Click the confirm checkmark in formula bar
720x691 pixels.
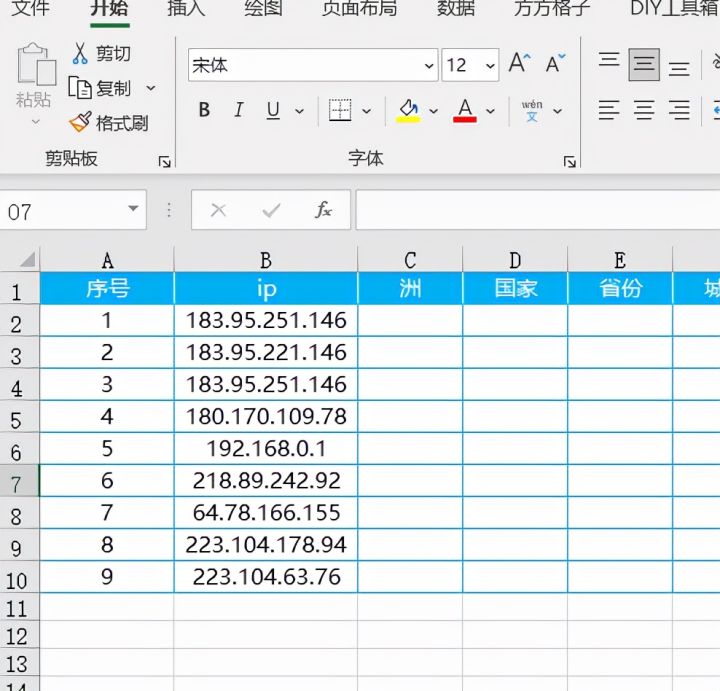271,210
